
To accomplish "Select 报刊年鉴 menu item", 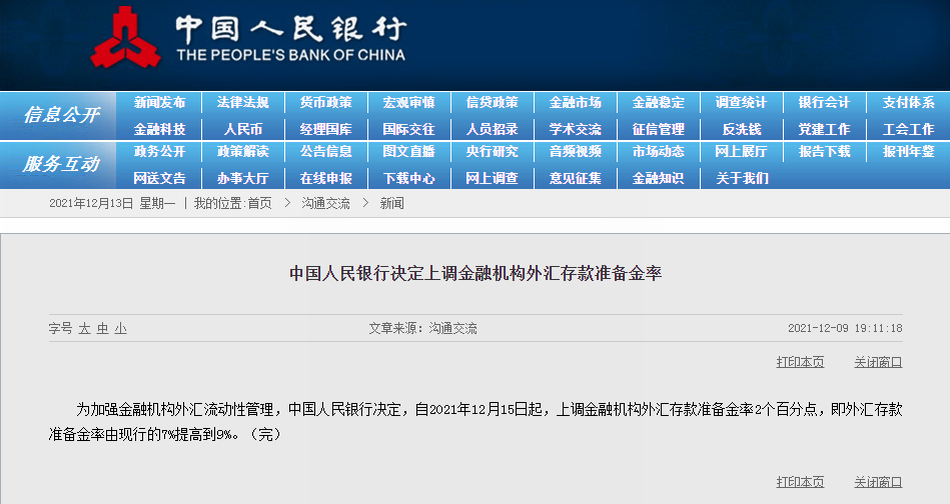I will pos(908,151).
